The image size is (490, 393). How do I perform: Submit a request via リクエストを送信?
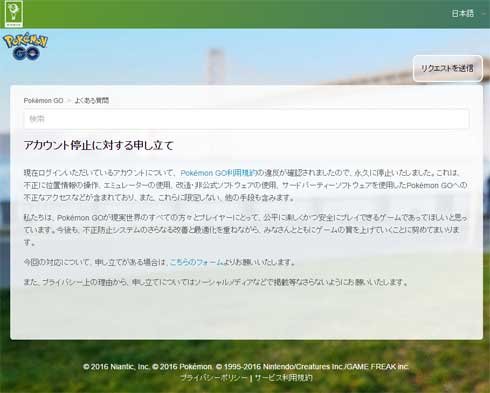[x=448, y=68]
